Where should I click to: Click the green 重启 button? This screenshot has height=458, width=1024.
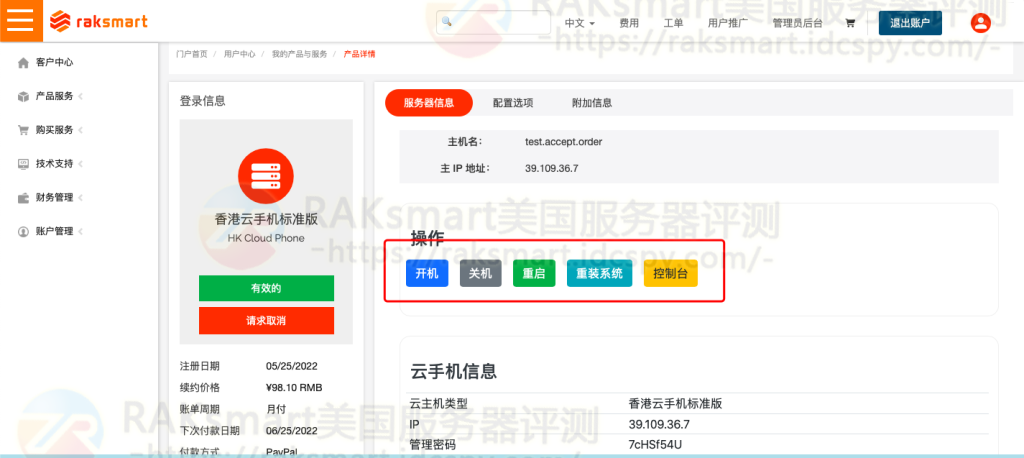[534, 273]
